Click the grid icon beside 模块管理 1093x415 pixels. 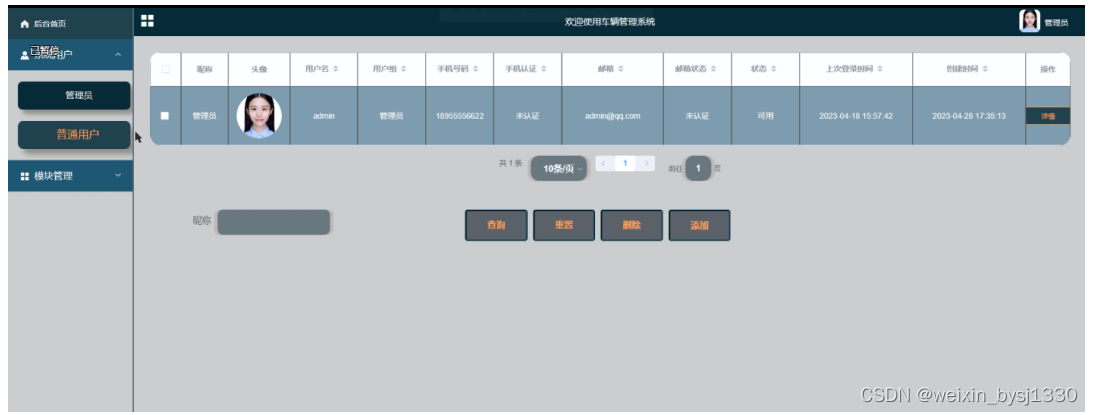[x=25, y=176]
